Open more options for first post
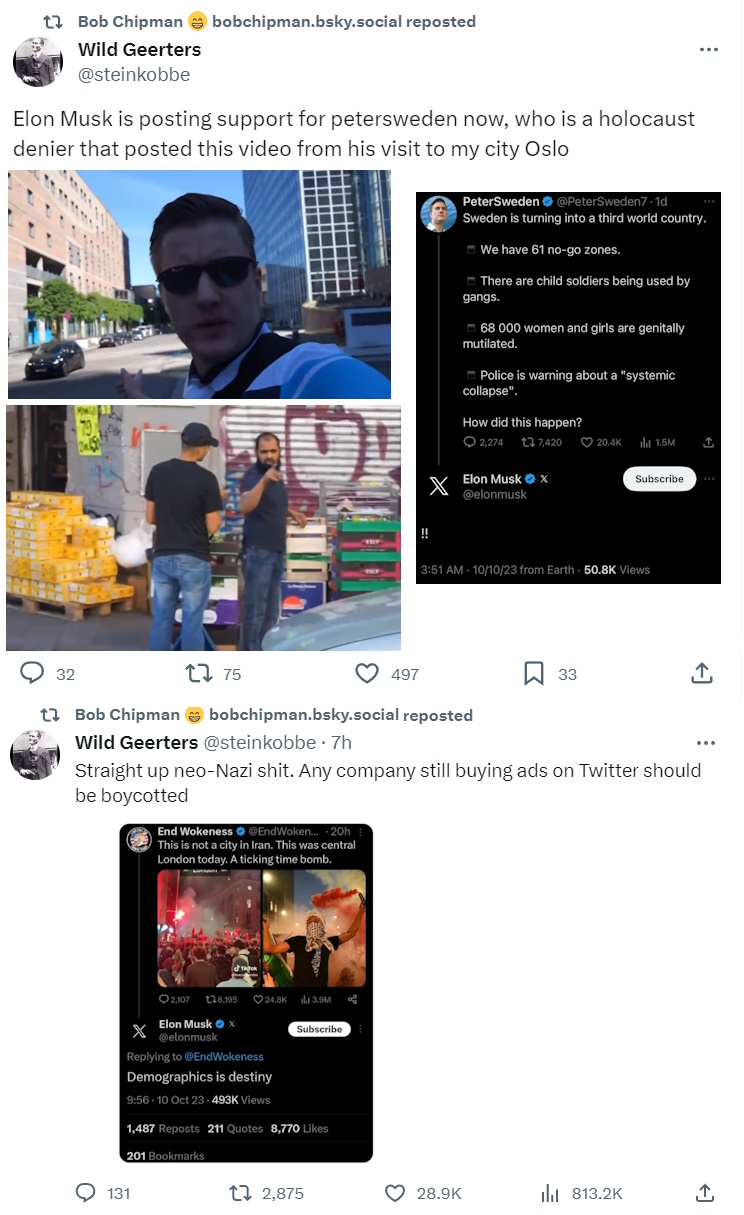This screenshot has width=744, height=1215. pos(708,49)
